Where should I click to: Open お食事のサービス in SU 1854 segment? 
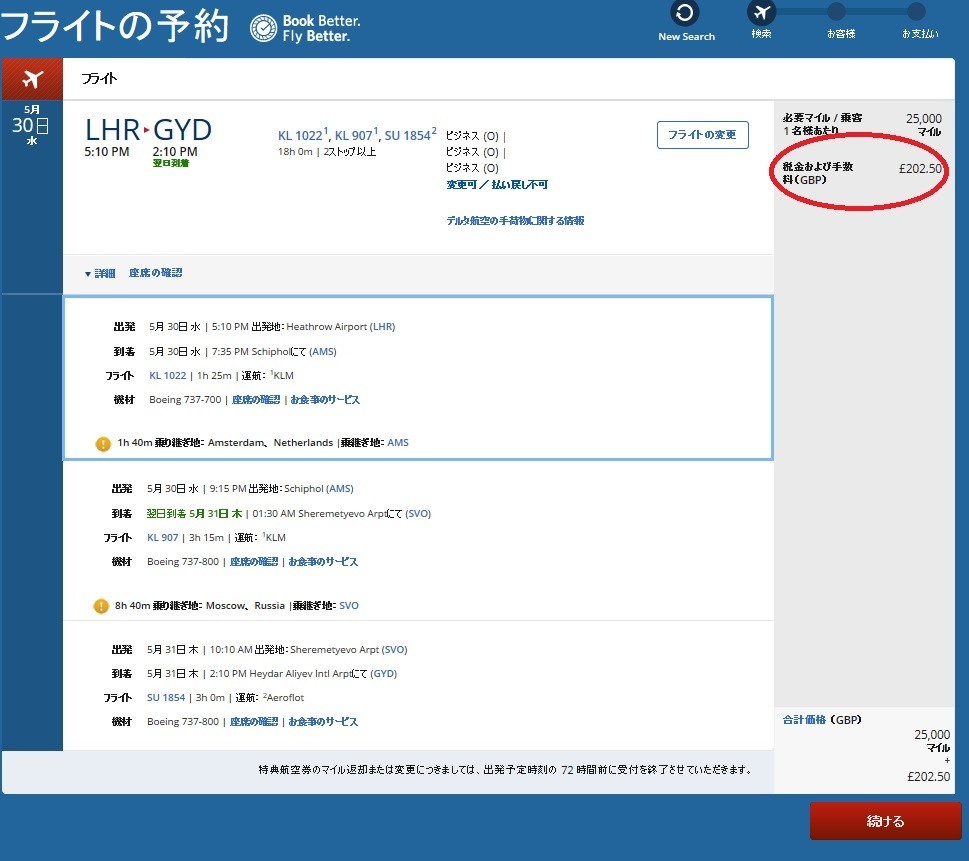[x=323, y=721]
